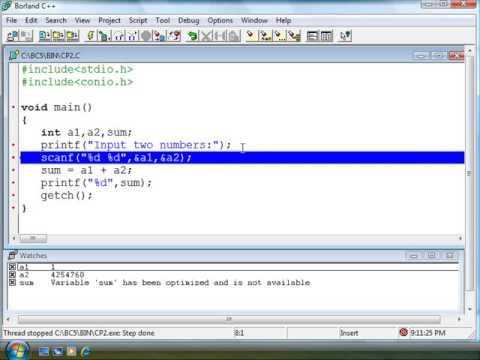Click the editor horizontal scrollbar thumb

(x=33, y=238)
